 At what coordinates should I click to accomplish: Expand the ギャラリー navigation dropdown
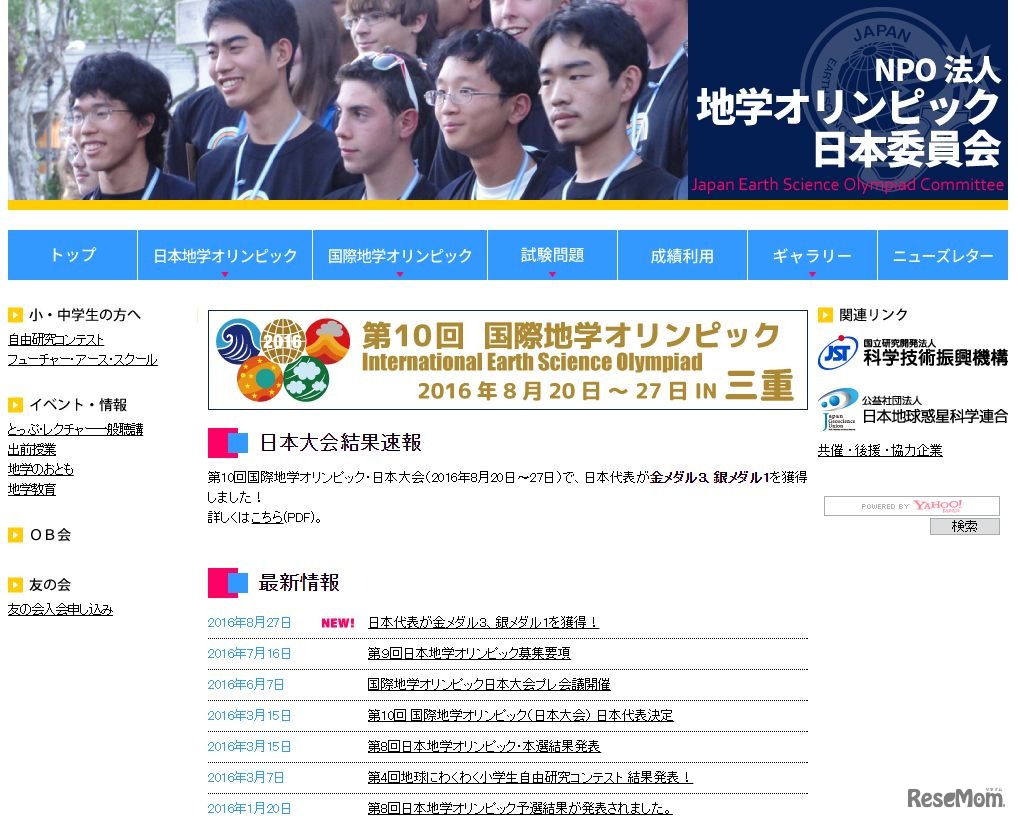[x=811, y=255]
